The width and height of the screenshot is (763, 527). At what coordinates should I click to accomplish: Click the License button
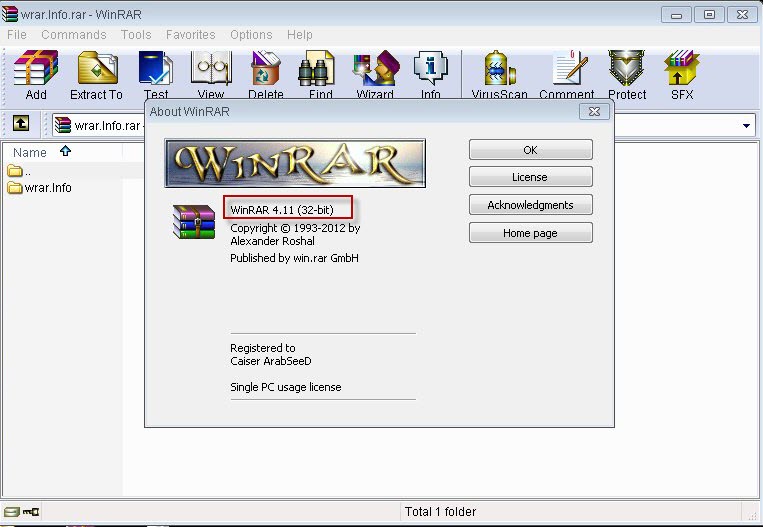coord(530,177)
